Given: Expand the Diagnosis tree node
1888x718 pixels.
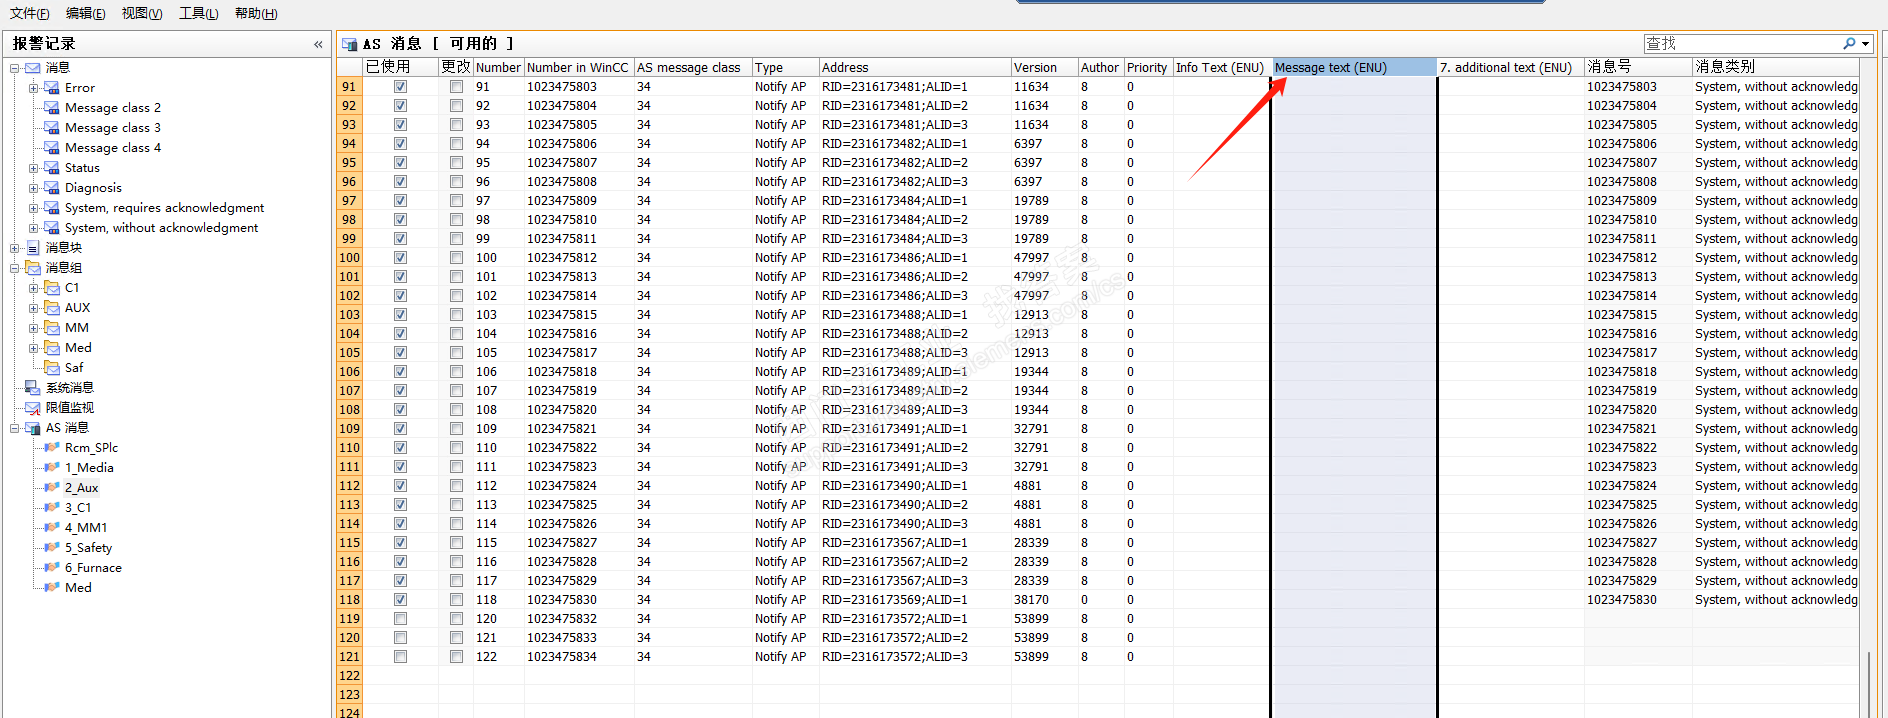Looking at the screenshot, I should coord(34,188).
